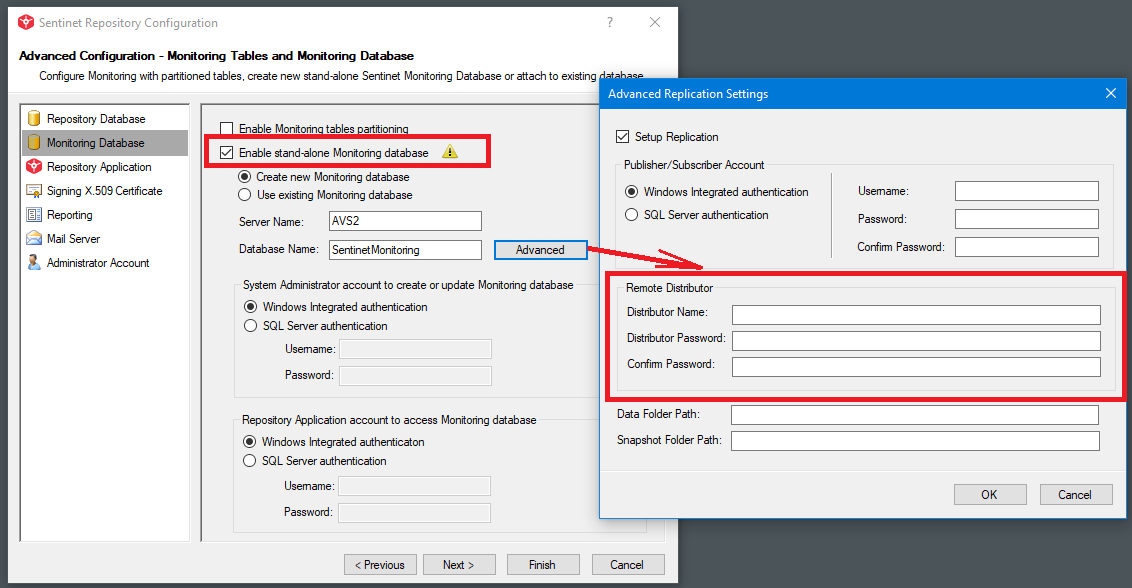The image size is (1132, 588).
Task: Close the Advanced Replication Settings dialog
Action: point(1110,94)
